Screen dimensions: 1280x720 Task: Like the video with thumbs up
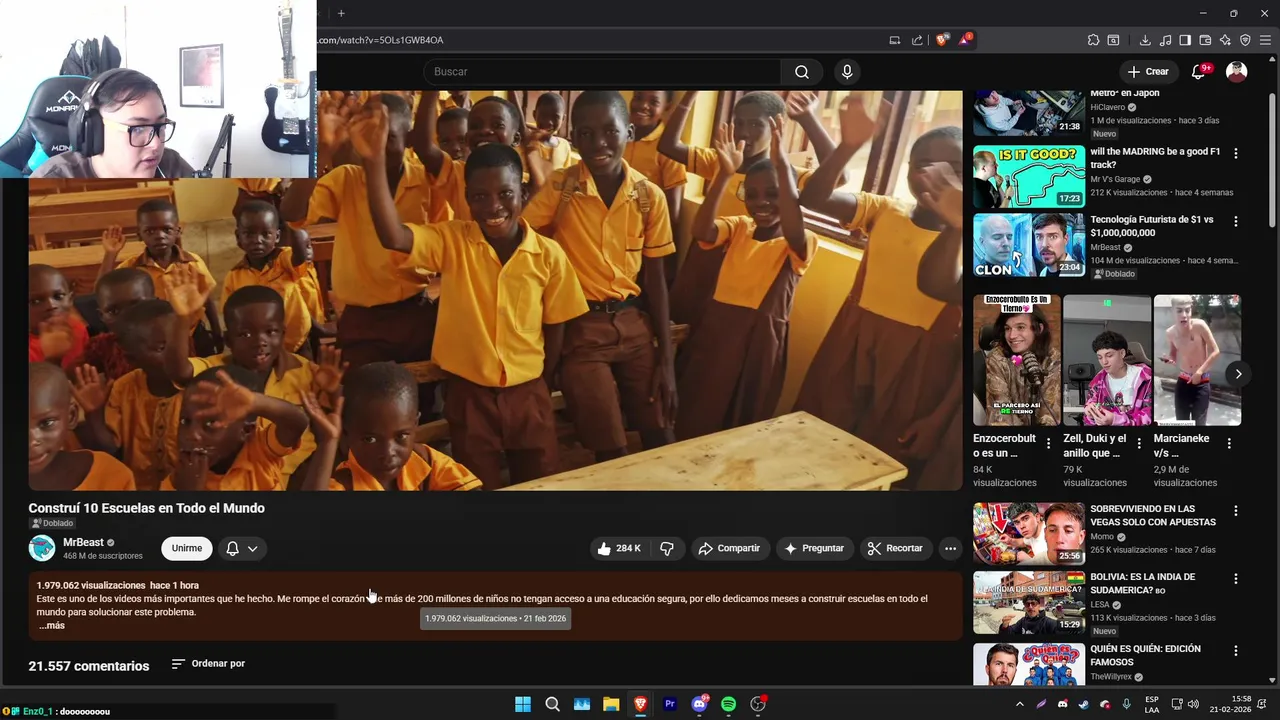coord(619,548)
